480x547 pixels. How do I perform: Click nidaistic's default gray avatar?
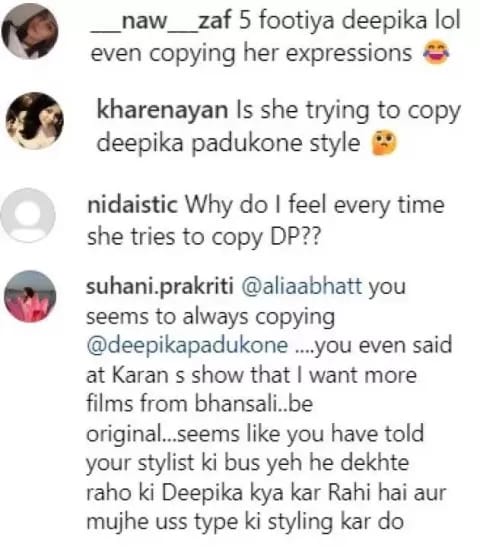click(x=28, y=215)
